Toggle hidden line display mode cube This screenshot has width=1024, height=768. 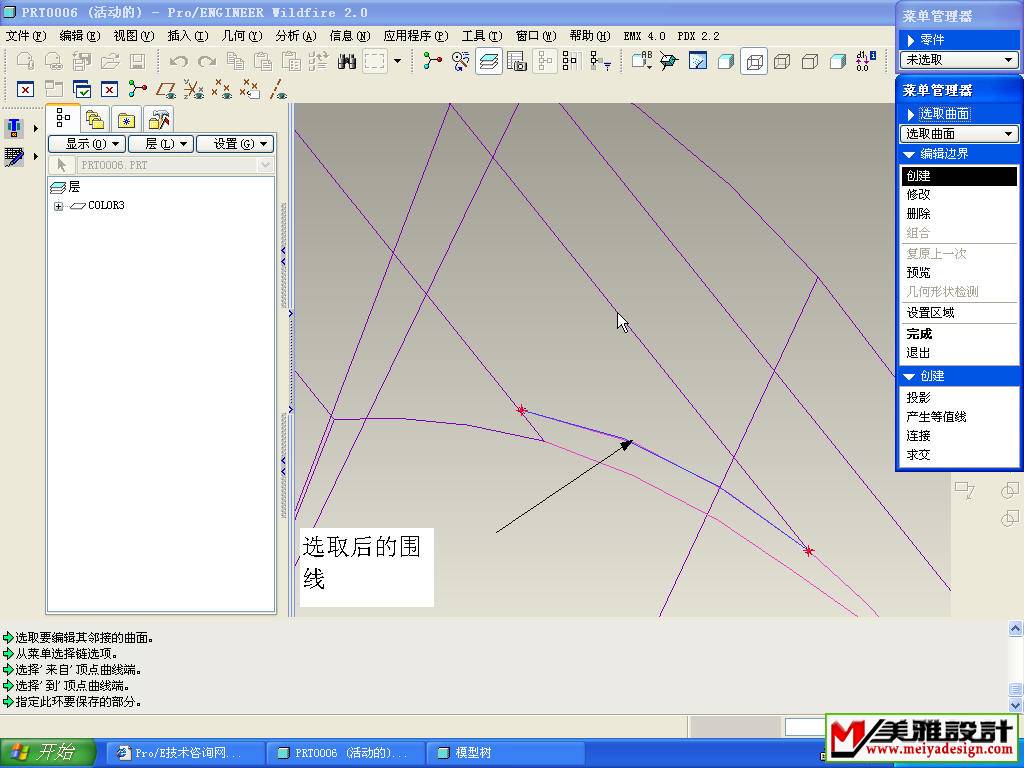[x=782, y=61]
